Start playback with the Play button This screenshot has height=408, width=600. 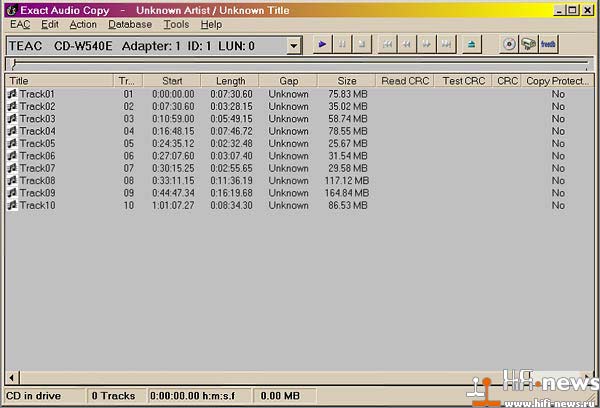point(322,45)
